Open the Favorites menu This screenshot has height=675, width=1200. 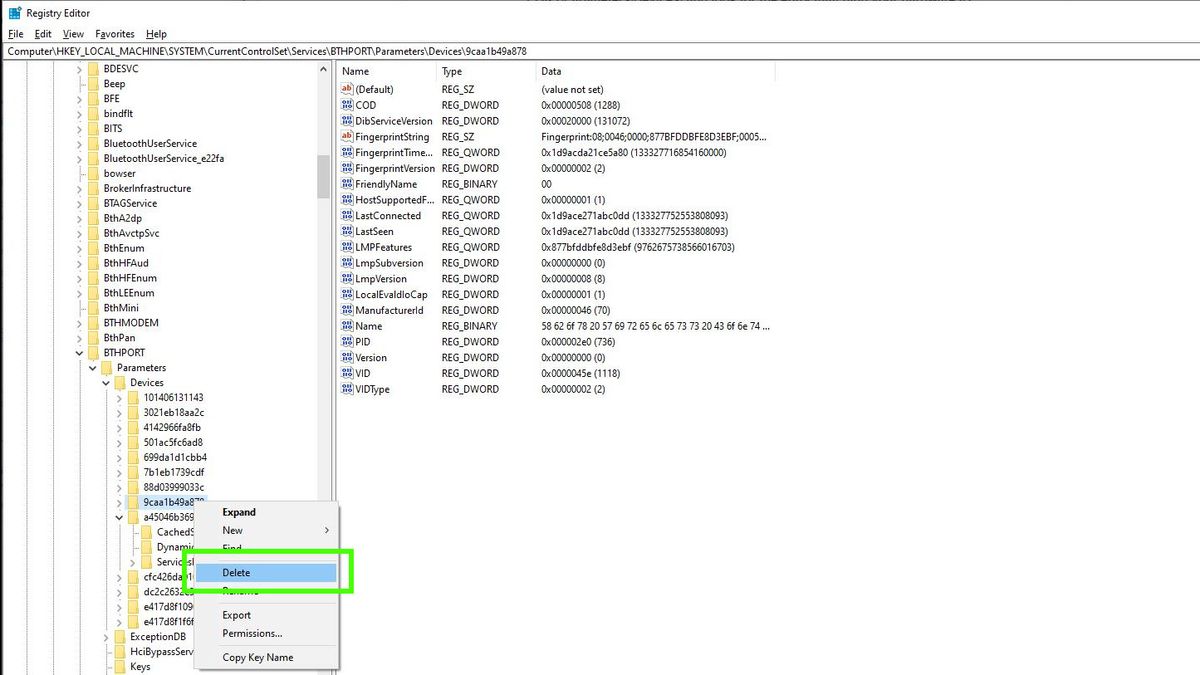pyautogui.click(x=114, y=33)
